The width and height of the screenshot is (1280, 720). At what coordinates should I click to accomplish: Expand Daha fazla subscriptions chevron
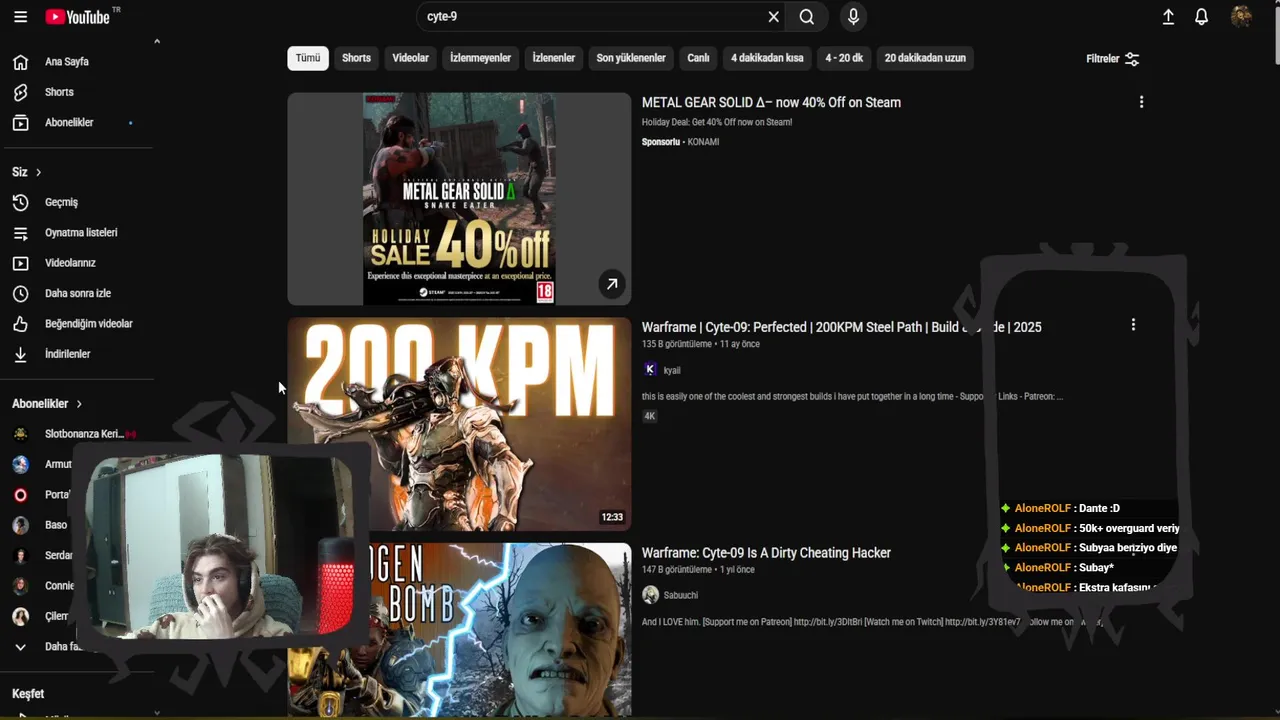coord(20,647)
